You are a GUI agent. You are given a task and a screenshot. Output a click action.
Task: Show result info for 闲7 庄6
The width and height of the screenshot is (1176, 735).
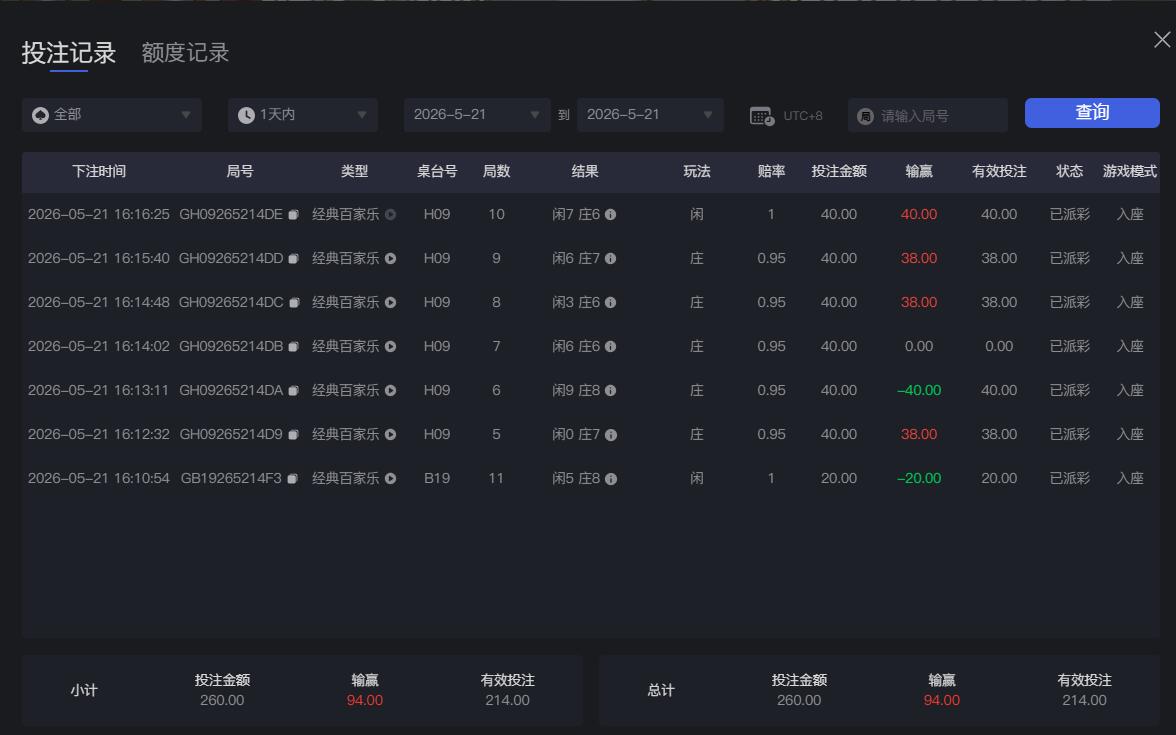[x=610, y=214]
